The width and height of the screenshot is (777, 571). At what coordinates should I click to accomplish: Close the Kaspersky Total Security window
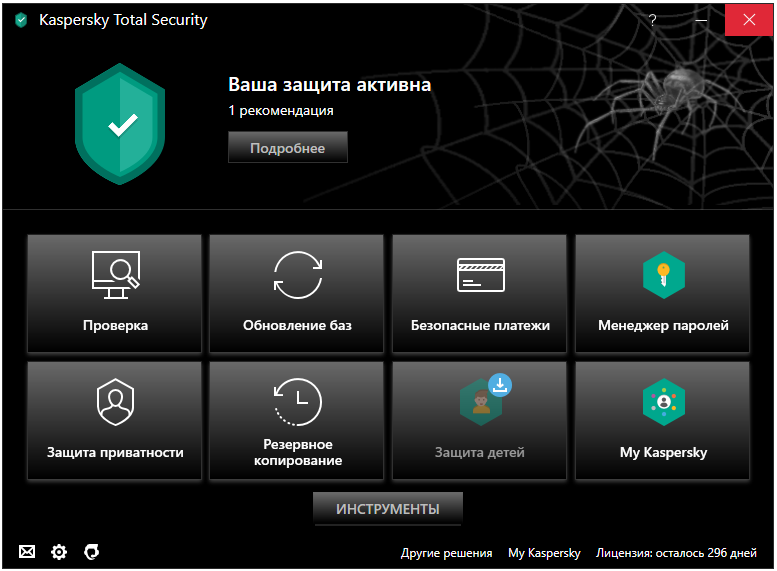(x=749, y=20)
